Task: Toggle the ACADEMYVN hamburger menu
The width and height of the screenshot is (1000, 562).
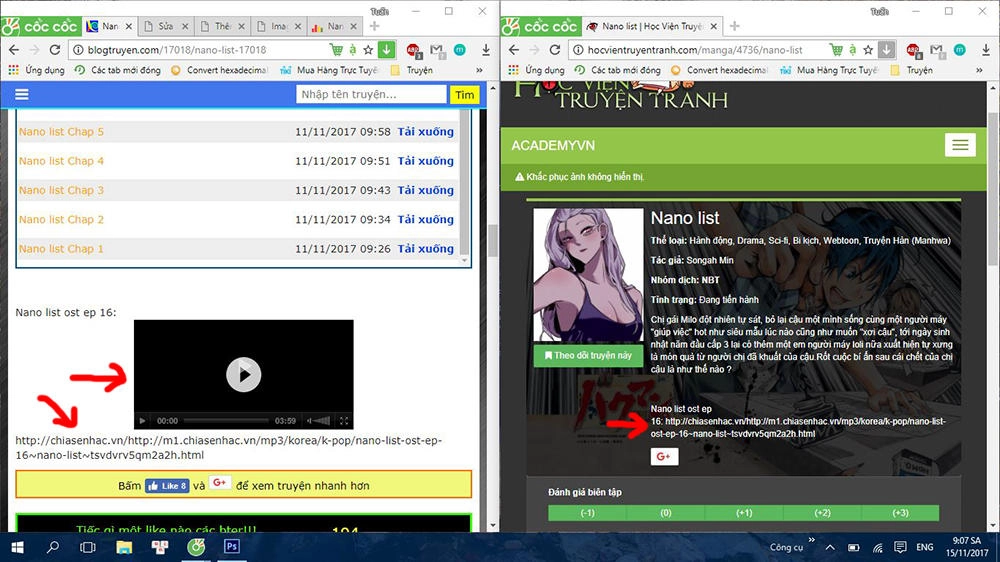Action: (960, 145)
